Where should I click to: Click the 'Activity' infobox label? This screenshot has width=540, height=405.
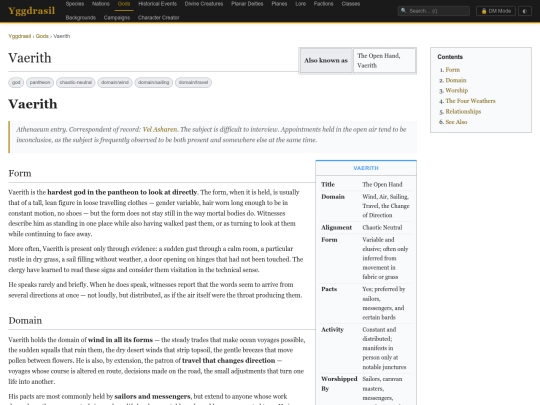click(332, 330)
